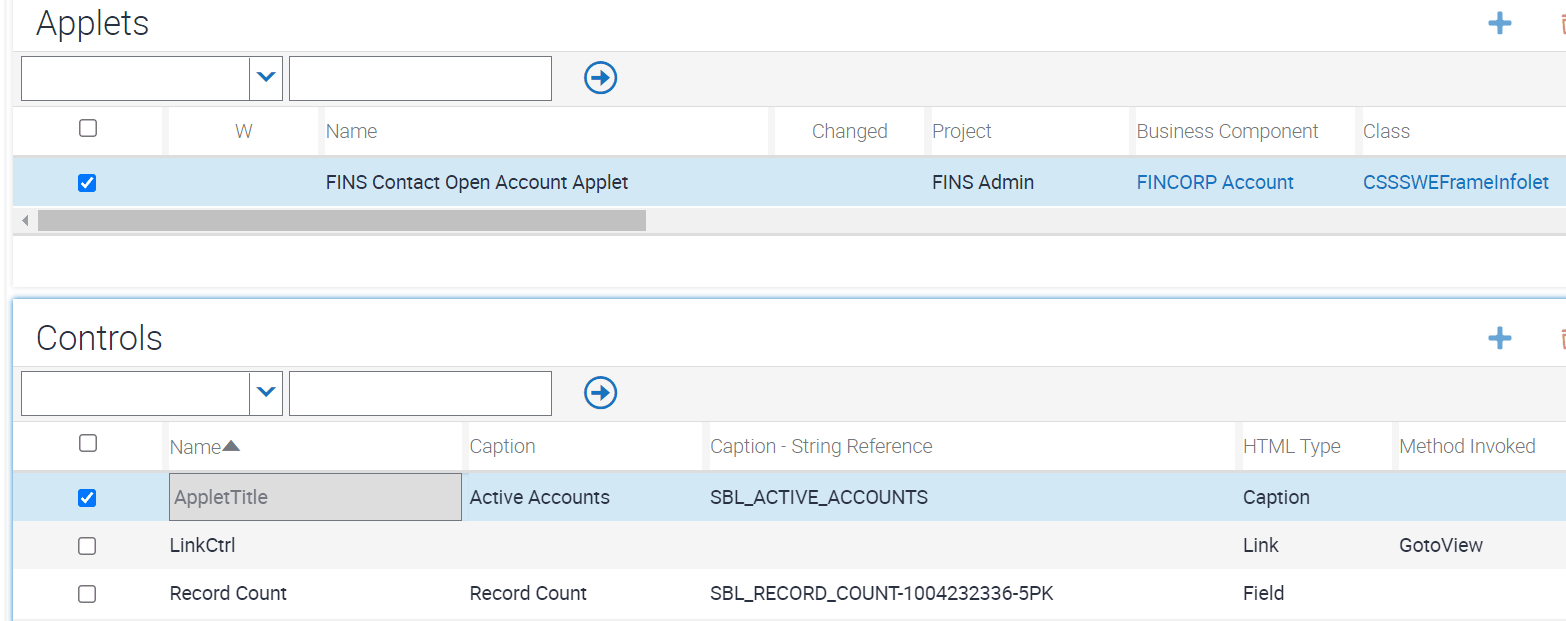Click the AppletTitle editable name cell
This screenshot has height=621, width=1566.
[314, 496]
